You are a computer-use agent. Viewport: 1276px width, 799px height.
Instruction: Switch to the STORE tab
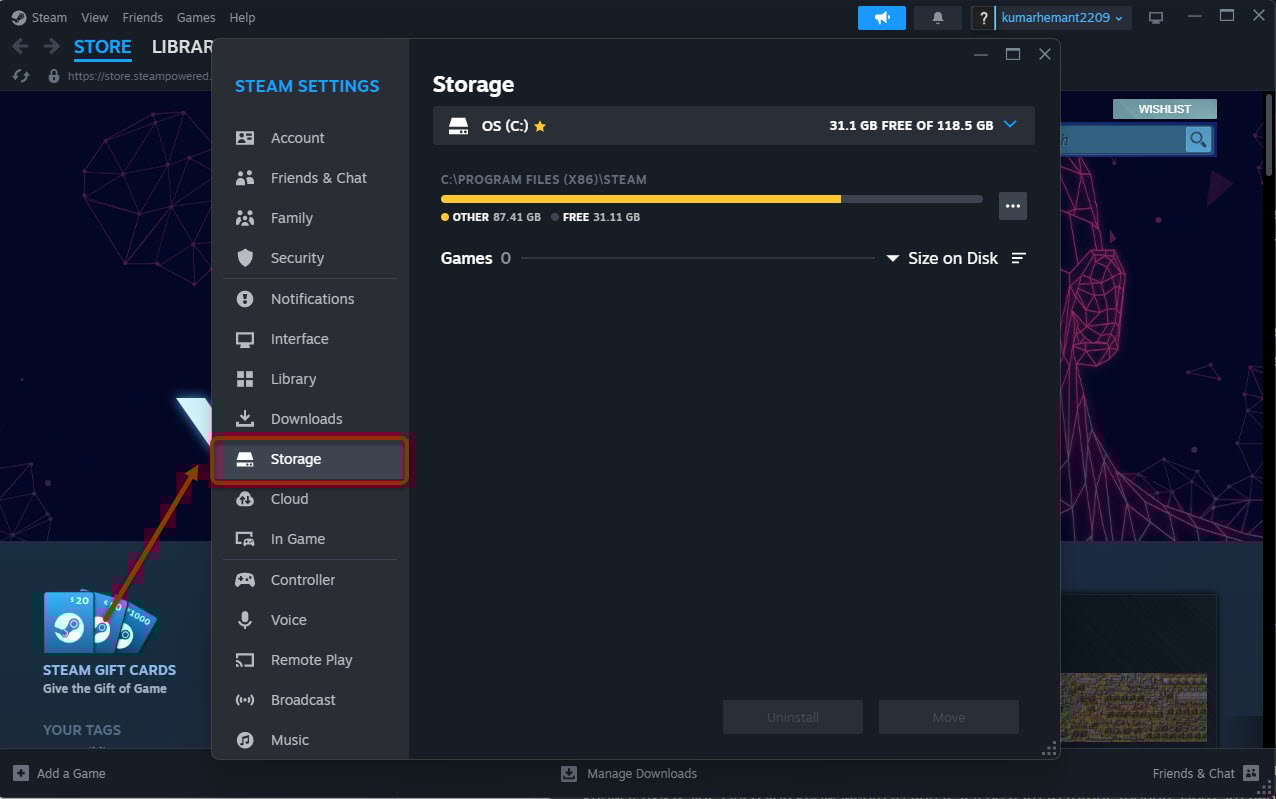[x=102, y=46]
